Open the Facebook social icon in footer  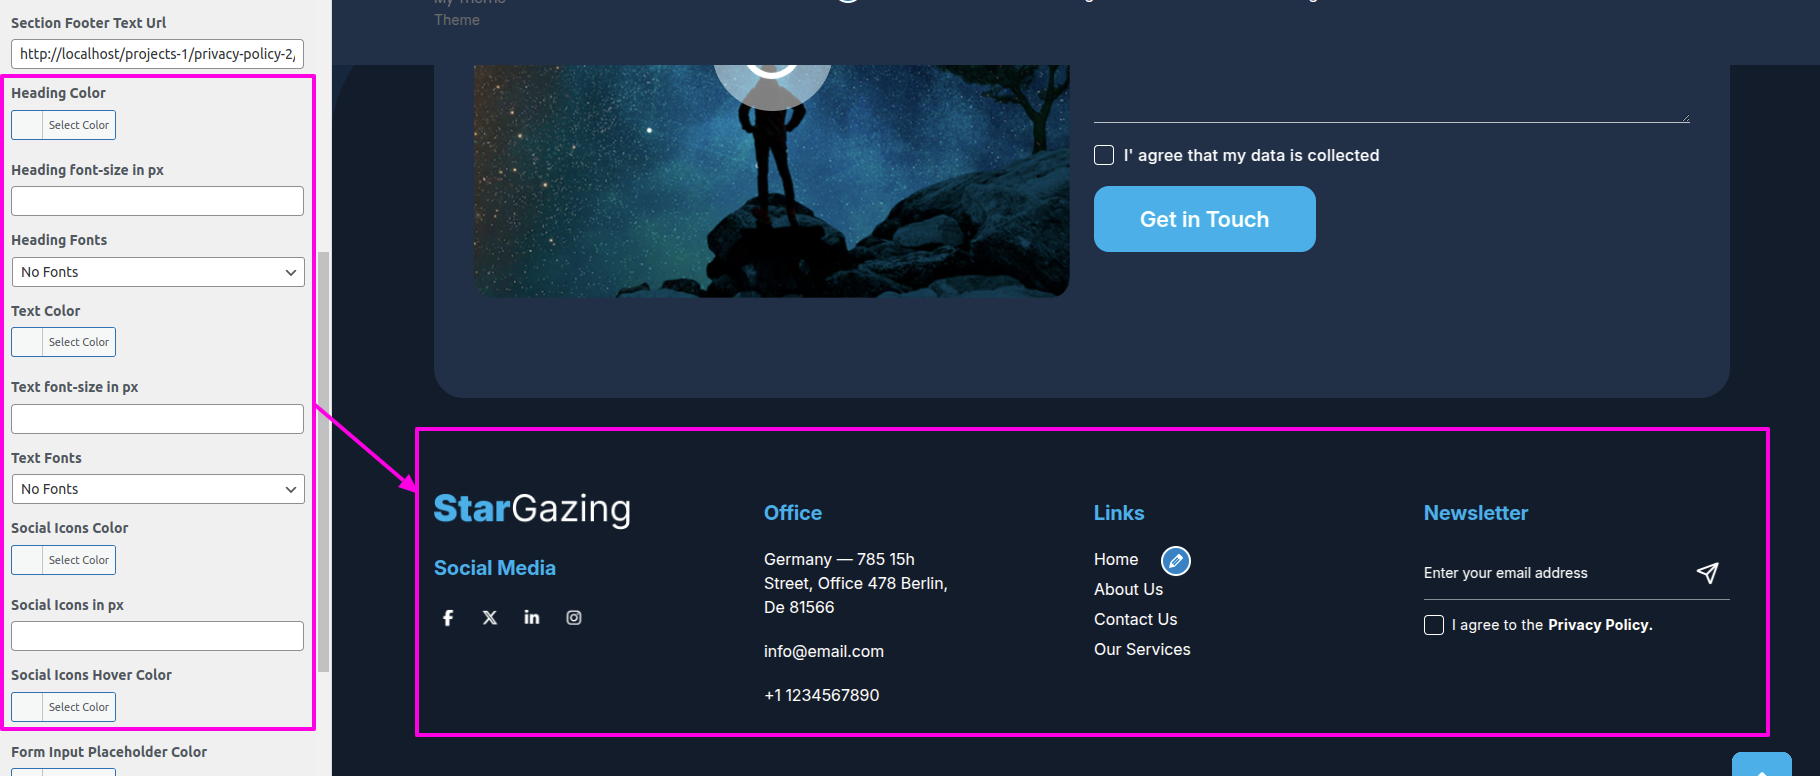click(x=448, y=618)
